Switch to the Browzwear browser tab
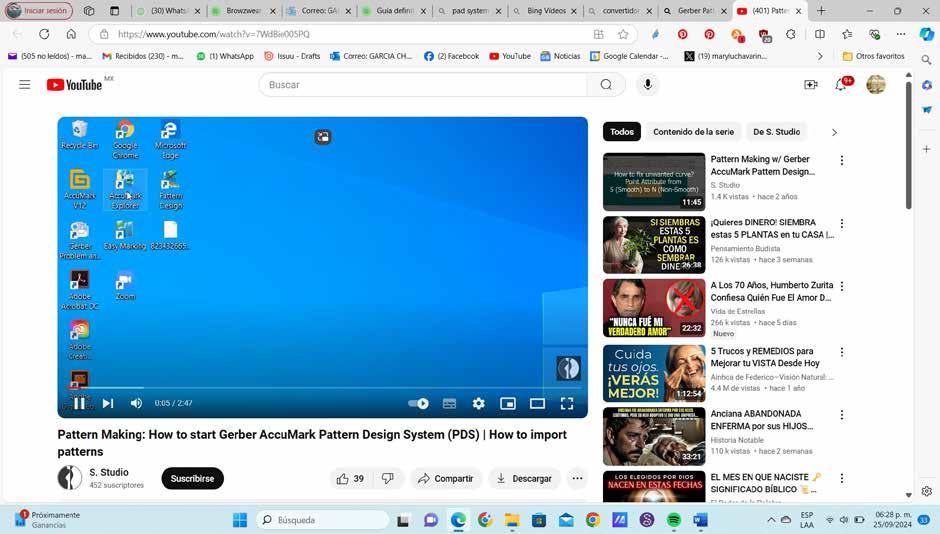The width and height of the screenshot is (940, 534). (243, 11)
